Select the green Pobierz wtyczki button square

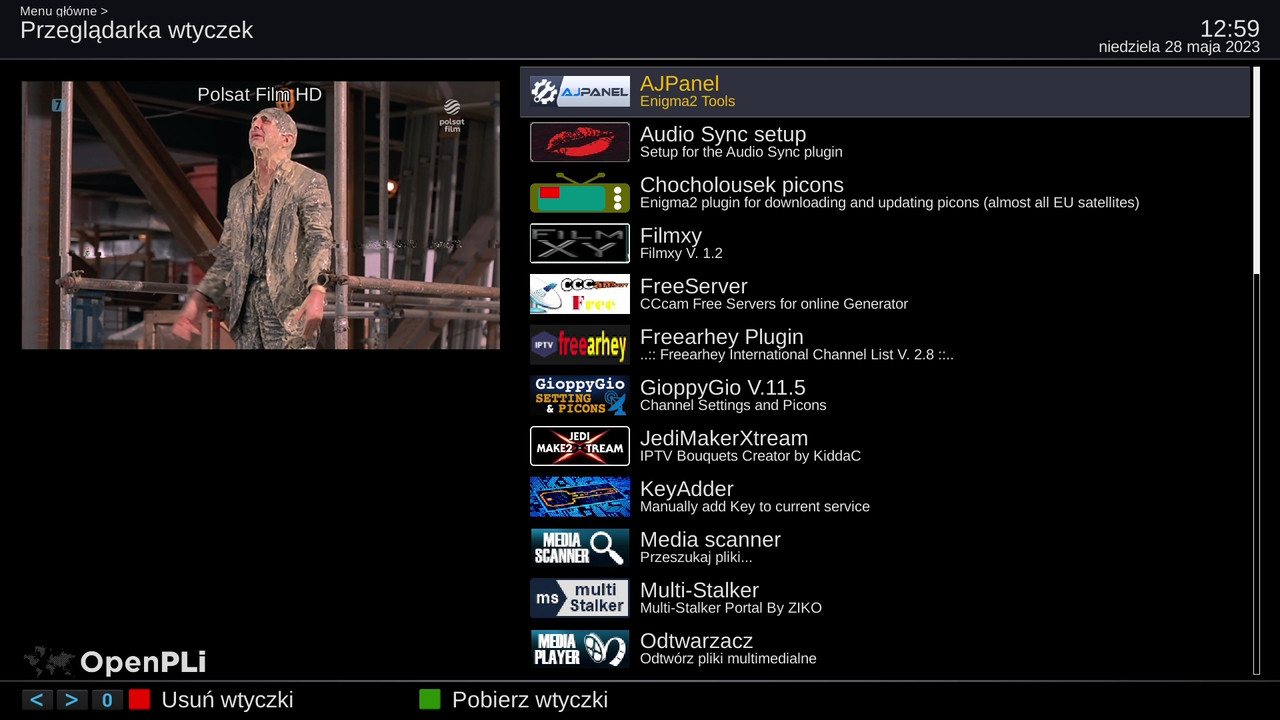(430, 700)
